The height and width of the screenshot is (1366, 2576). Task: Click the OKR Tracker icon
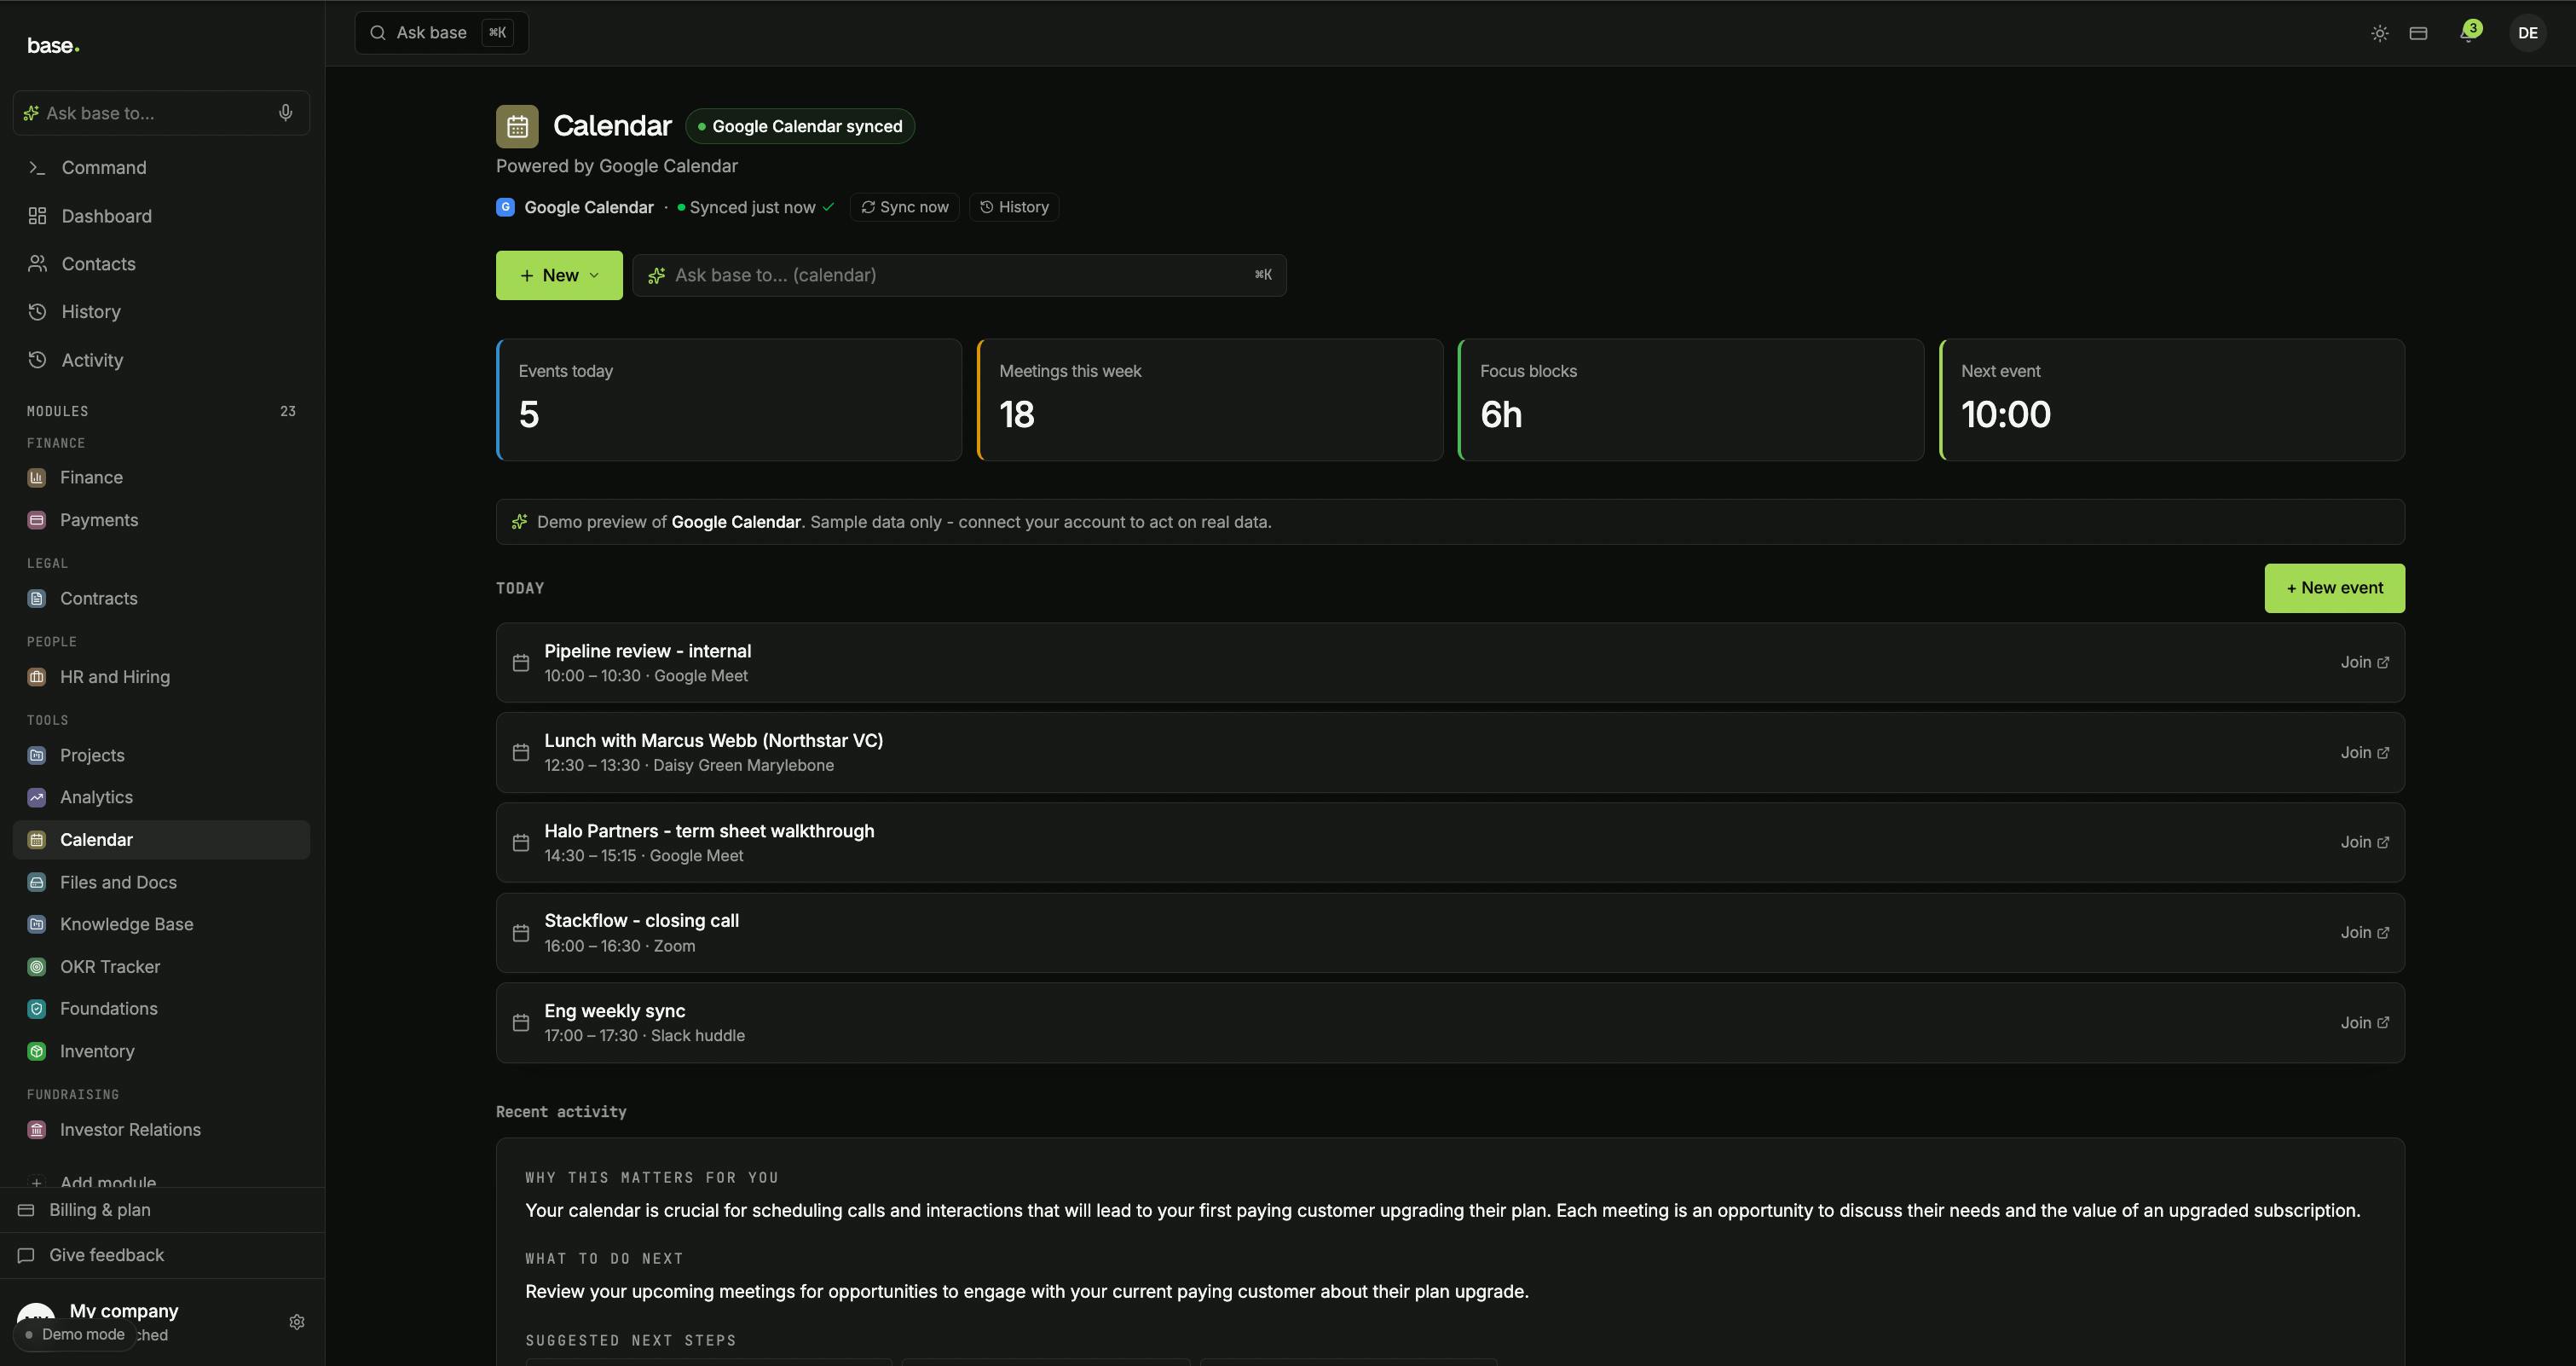[37, 967]
